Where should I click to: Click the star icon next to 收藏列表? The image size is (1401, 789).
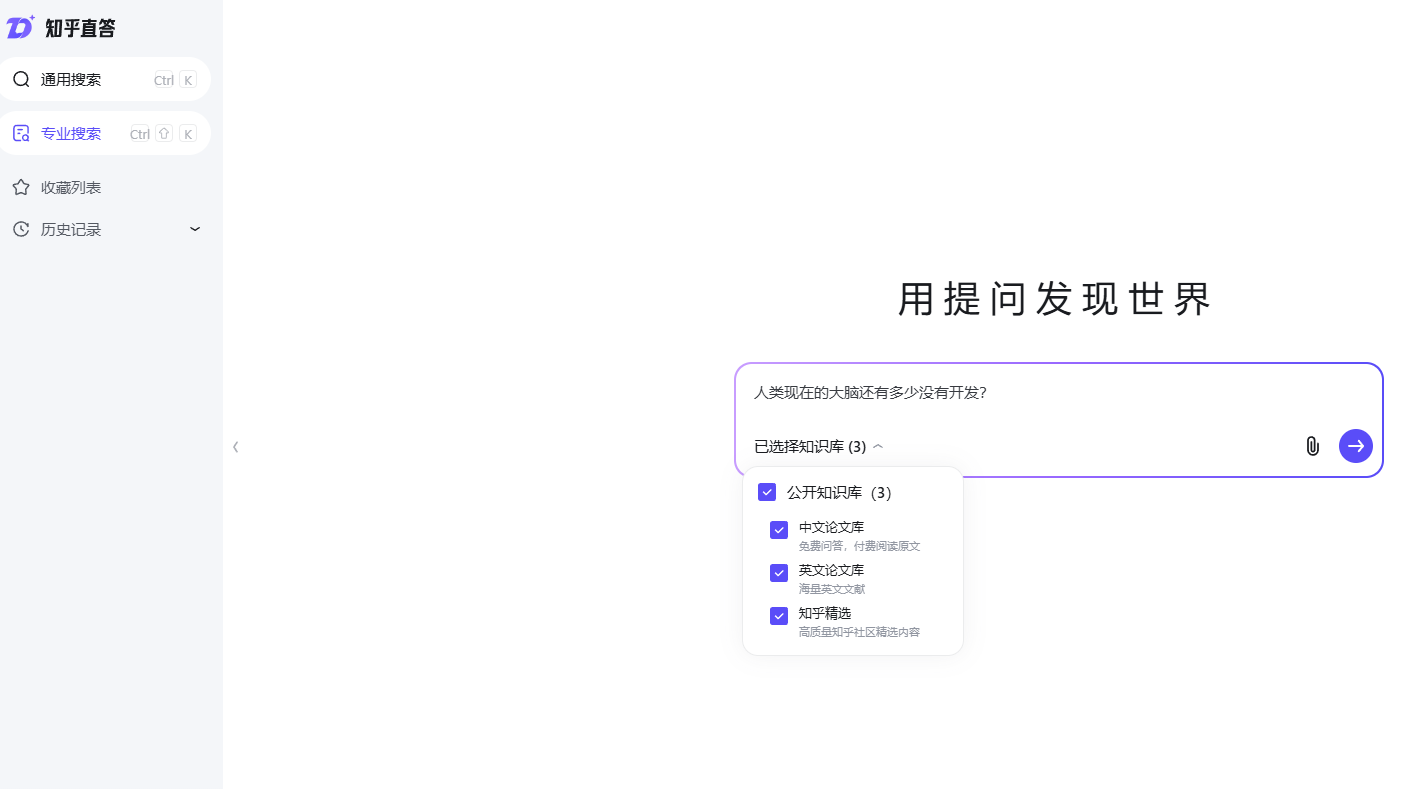click(x=20, y=186)
